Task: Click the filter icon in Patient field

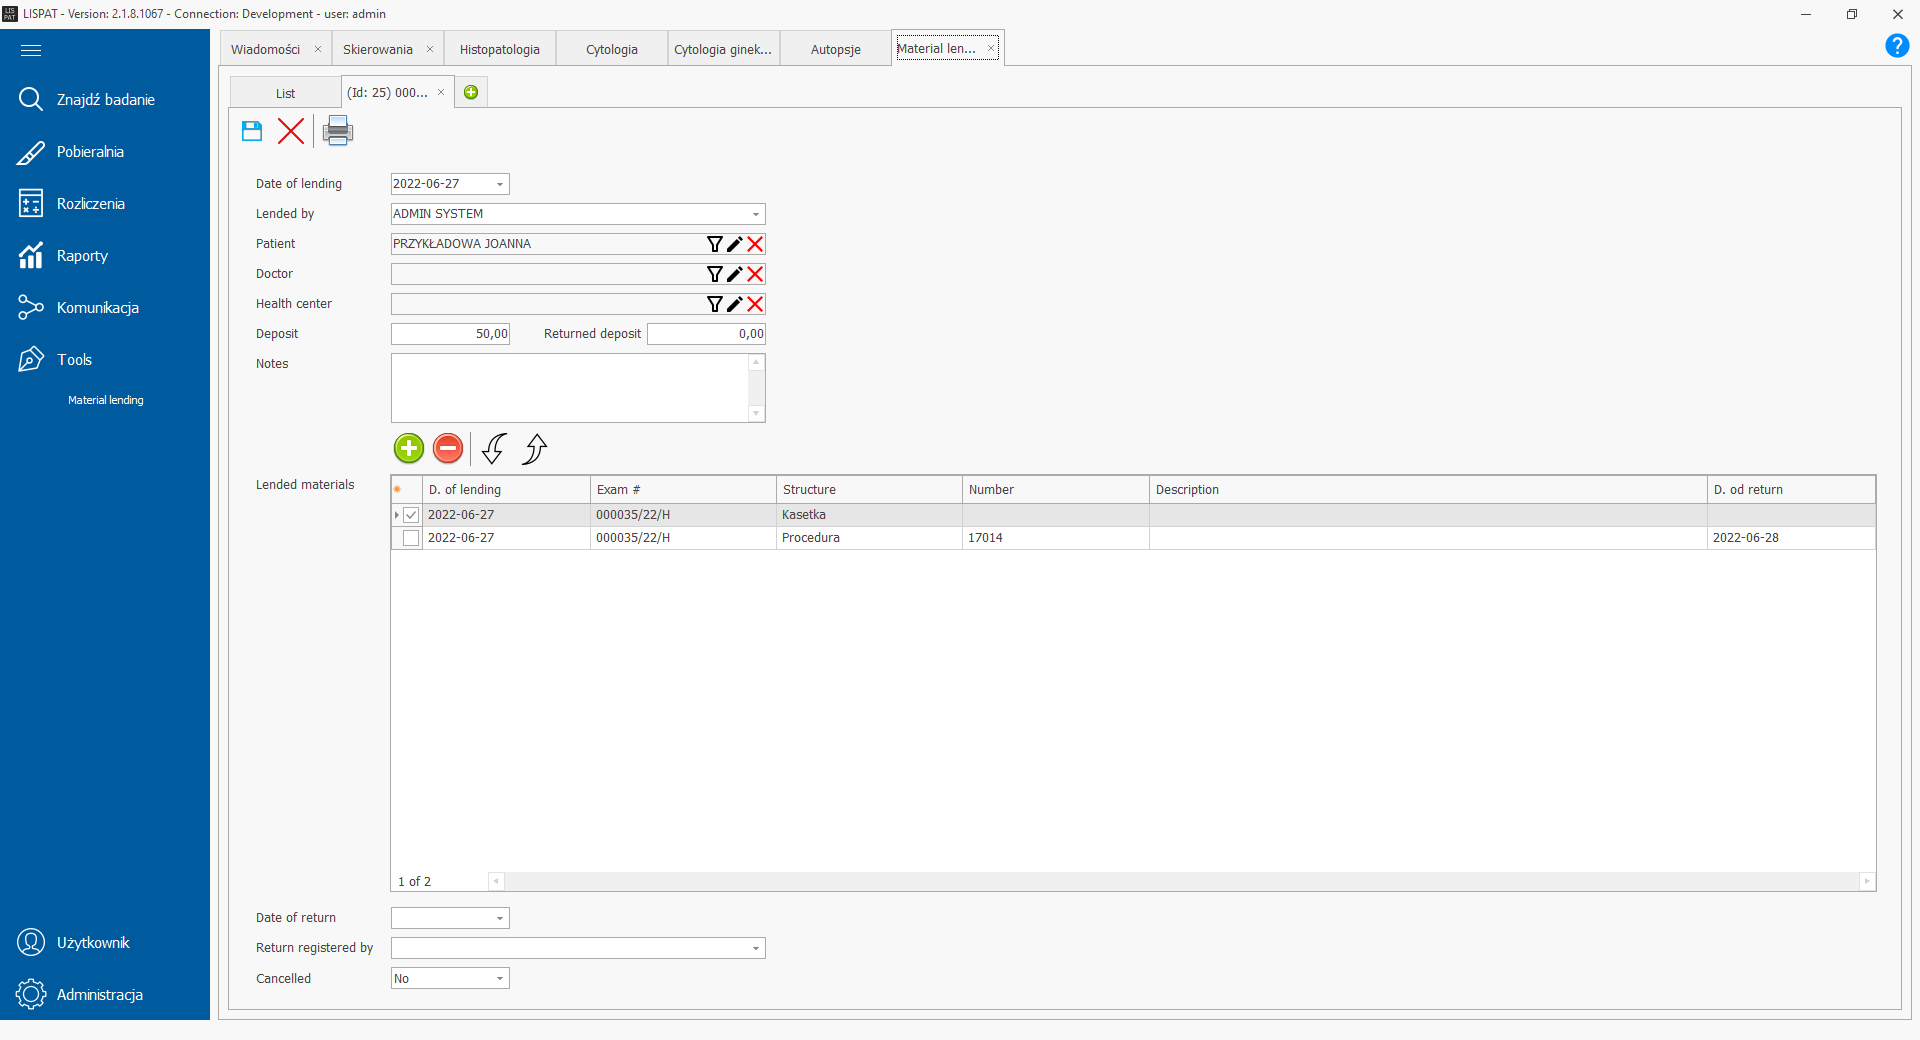Action: pos(714,244)
